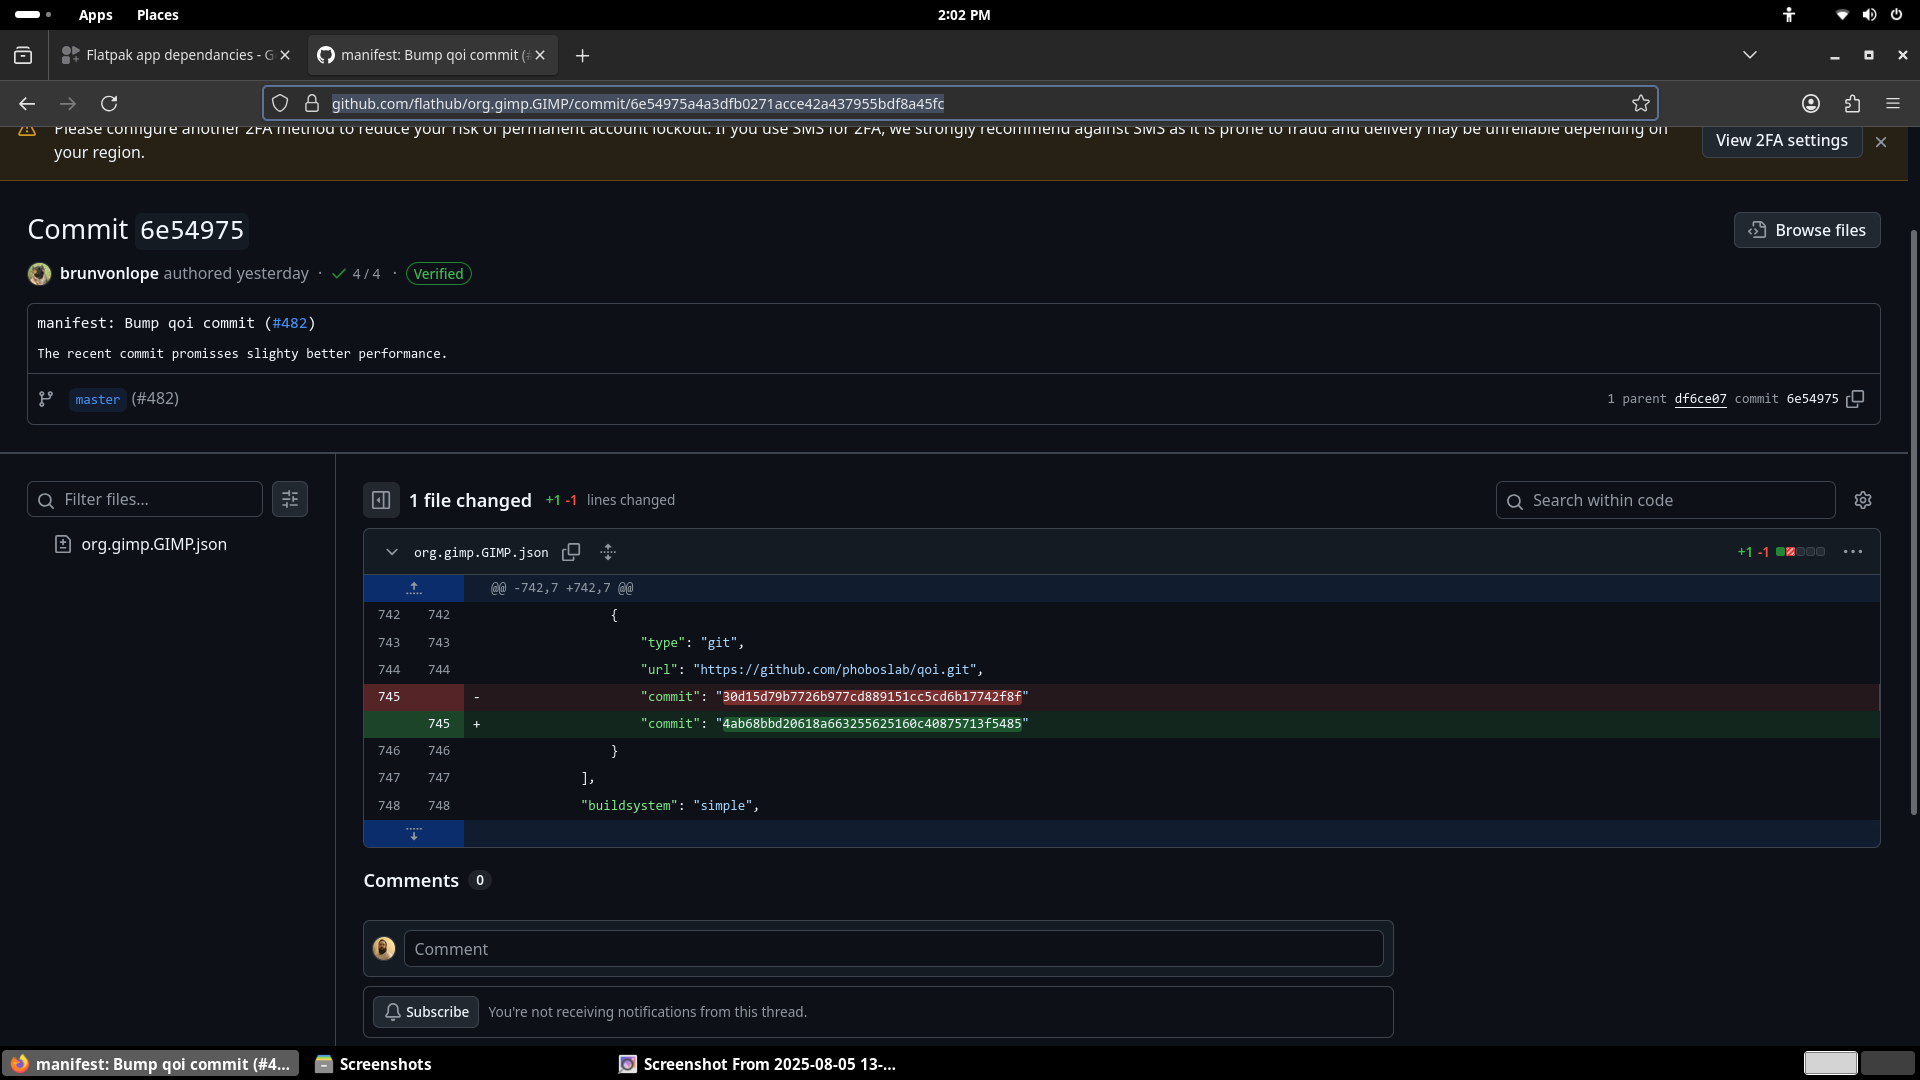Expand all lines in org.gimp.GIMP.json
Image resolution: width=1920 pixels, height=1080 pixels.
(x=608, y=552)
